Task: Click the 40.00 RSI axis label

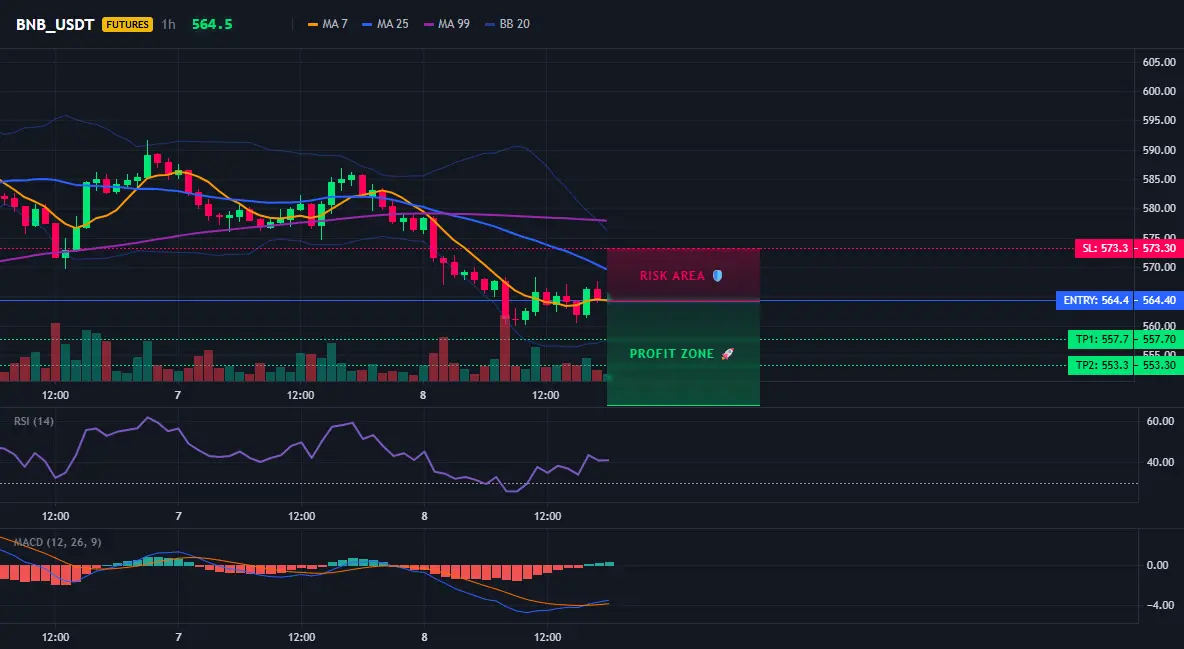Action: 1161,462
